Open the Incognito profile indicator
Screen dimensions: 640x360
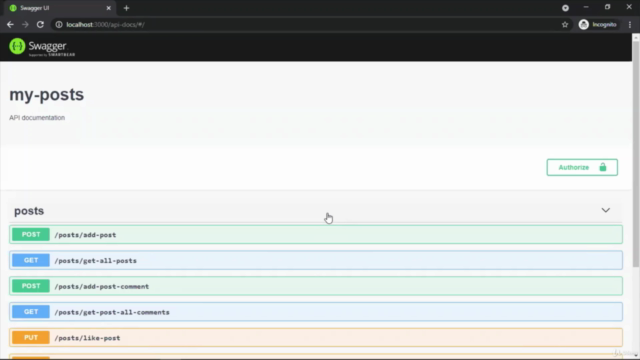pyautogui.click(x=598, y=24)
